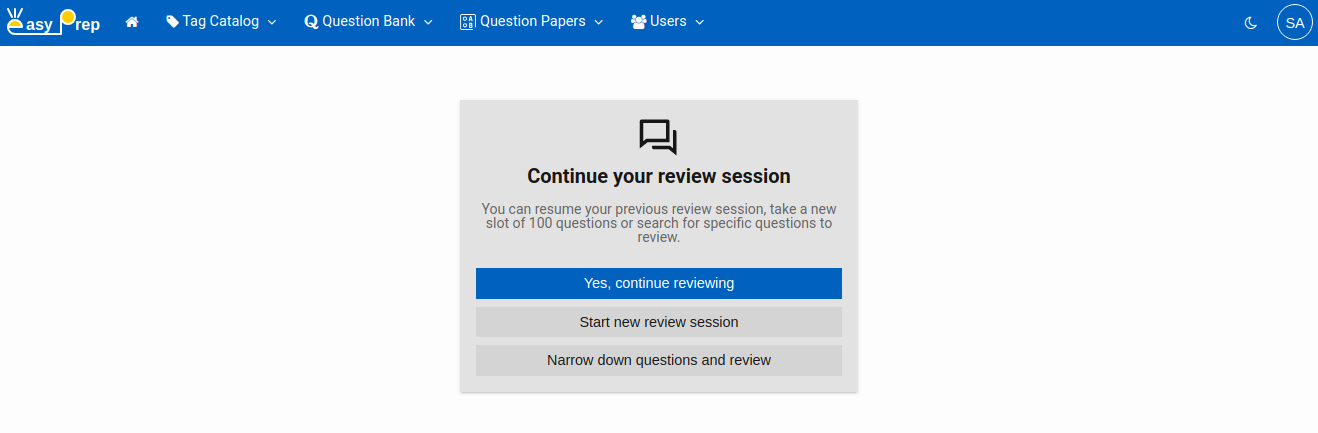
Task: Open the Question Bank menu
Action: click(x=368, y=22)
